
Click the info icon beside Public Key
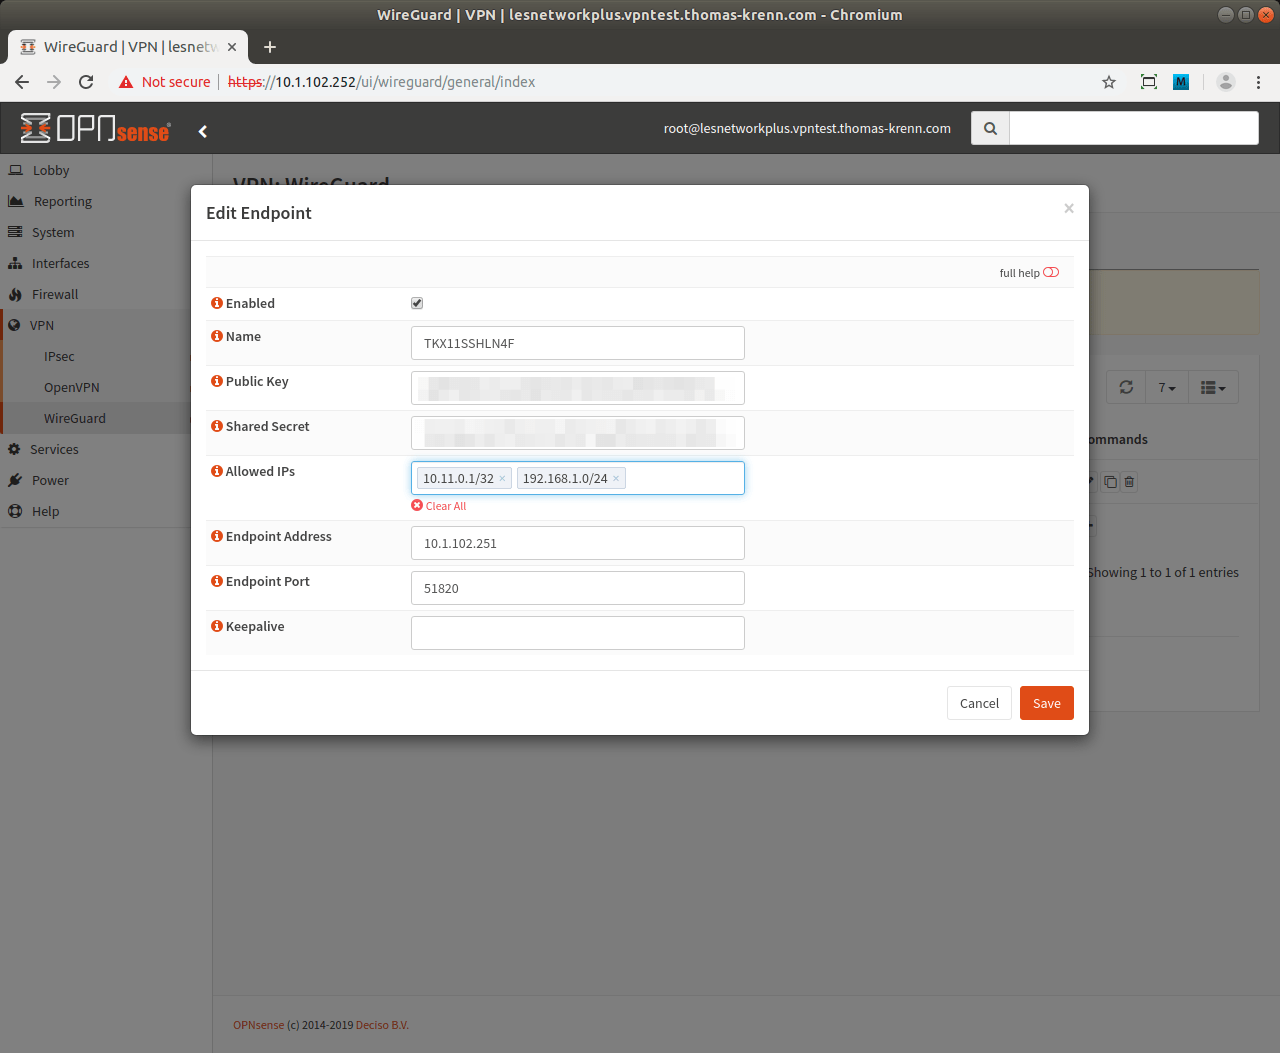click(x=216, y=381)
